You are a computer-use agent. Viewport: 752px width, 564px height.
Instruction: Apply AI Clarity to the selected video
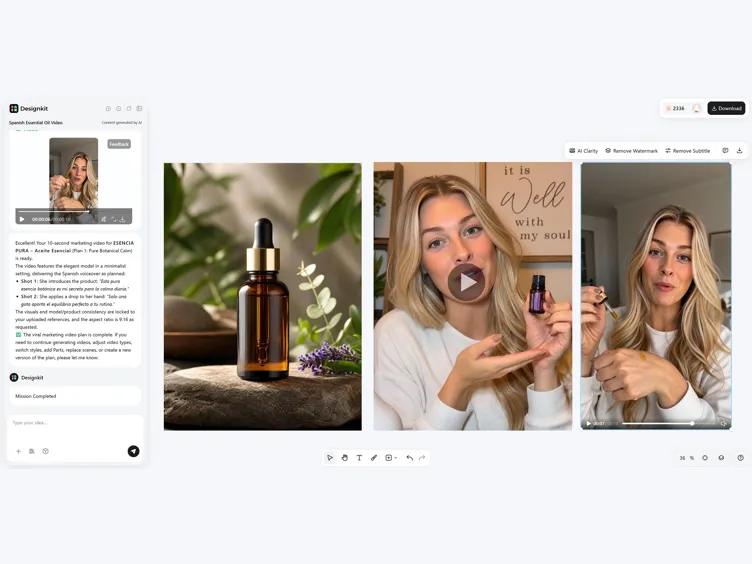pyautogui.click(x=584, y=151)
